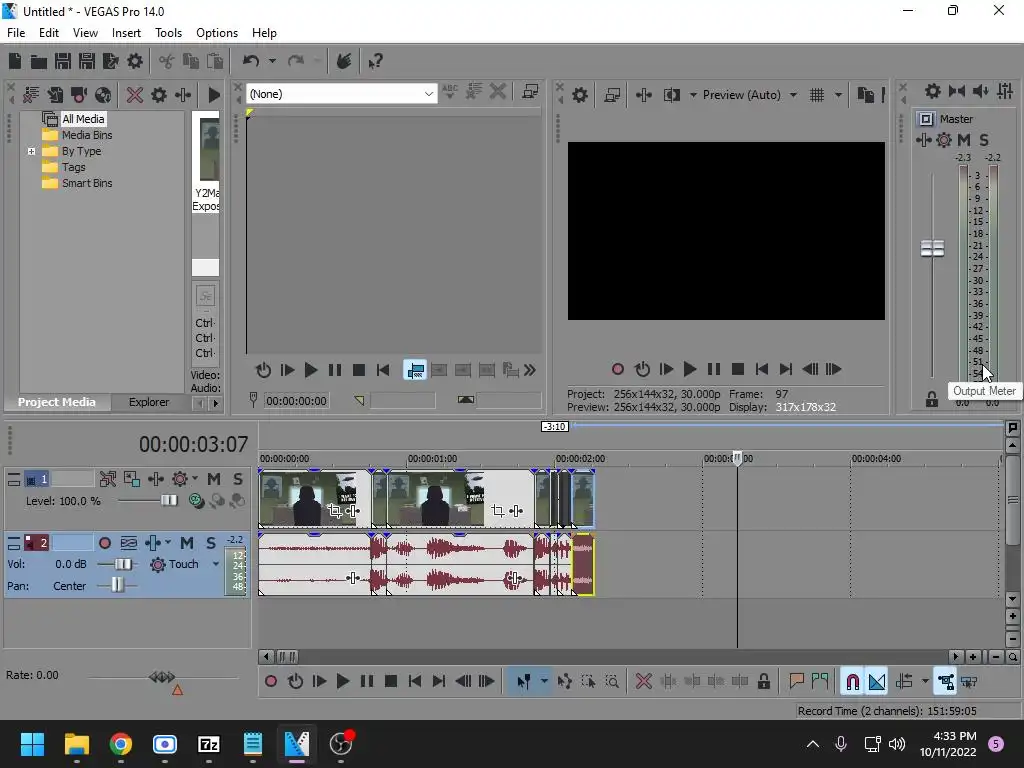Toggle Enable Snapping magnet button
This screenshot has height=768, width=1024.
(x=852, y=682)
